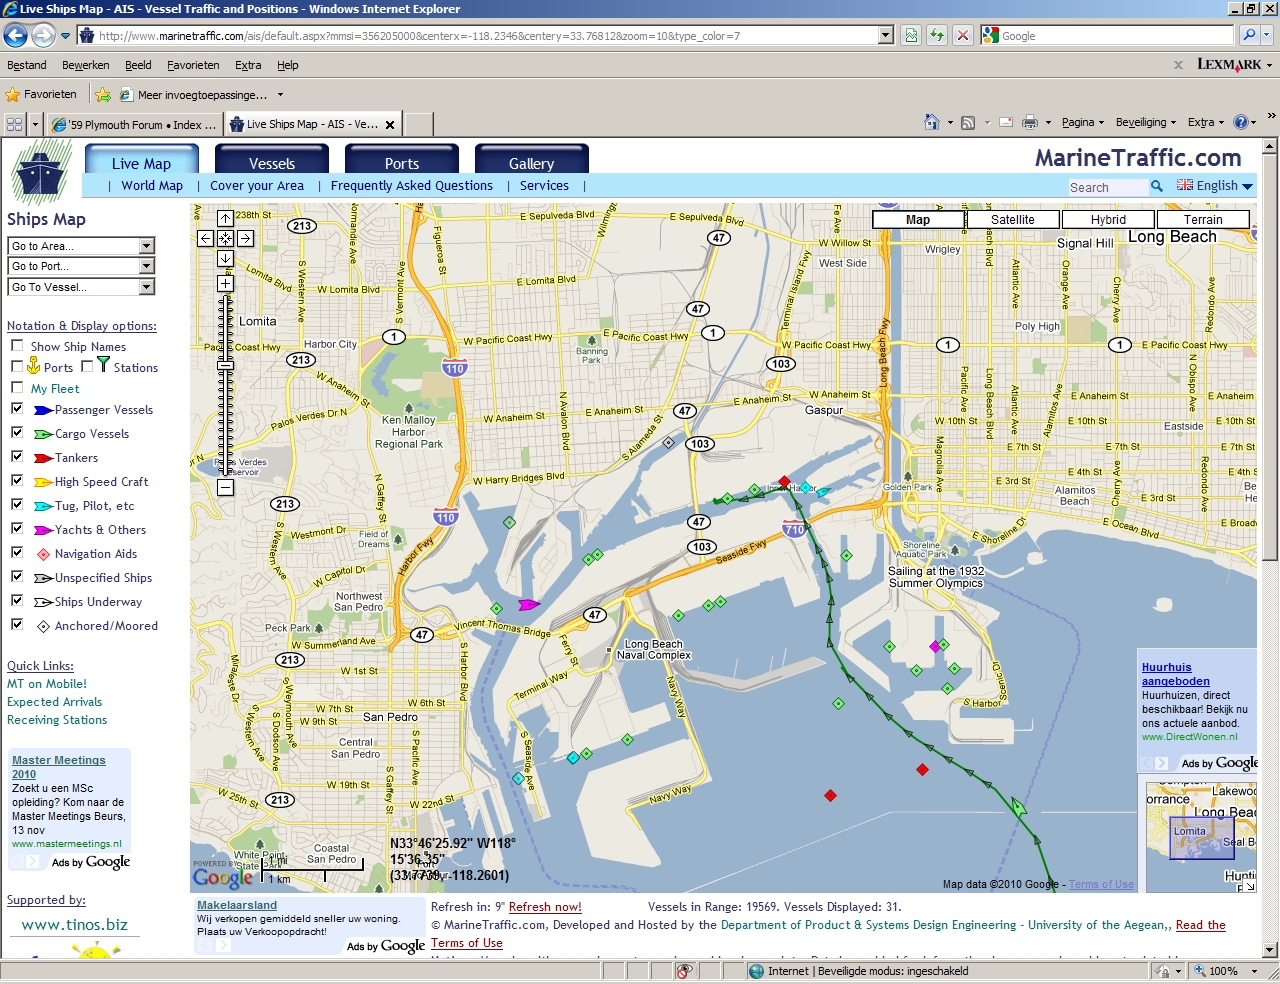Open the Go to Area dropdown
Image resolution: width=1280 pixels, height=984 pixels.
pos(81,246)
